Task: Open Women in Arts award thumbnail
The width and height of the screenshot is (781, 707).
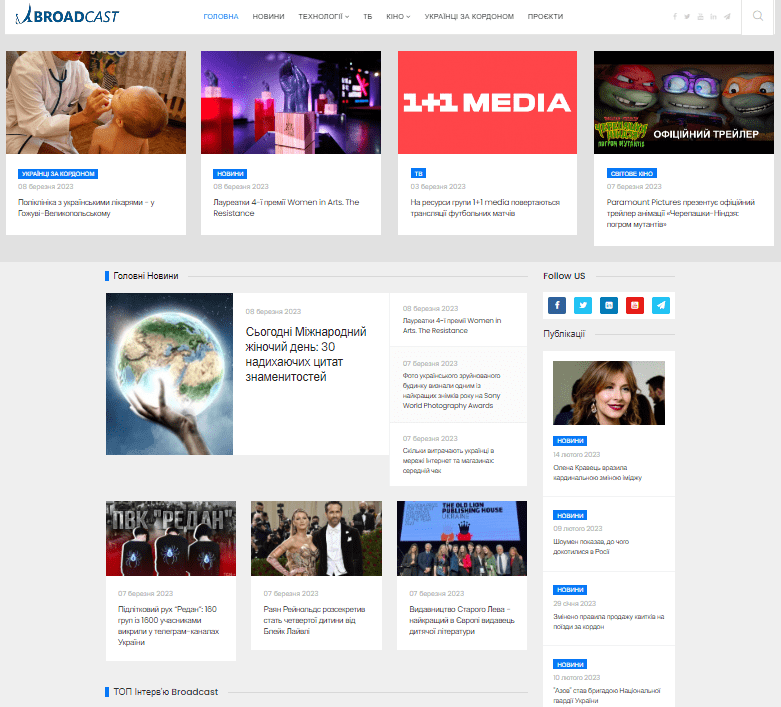Action: tap(291, 102)
